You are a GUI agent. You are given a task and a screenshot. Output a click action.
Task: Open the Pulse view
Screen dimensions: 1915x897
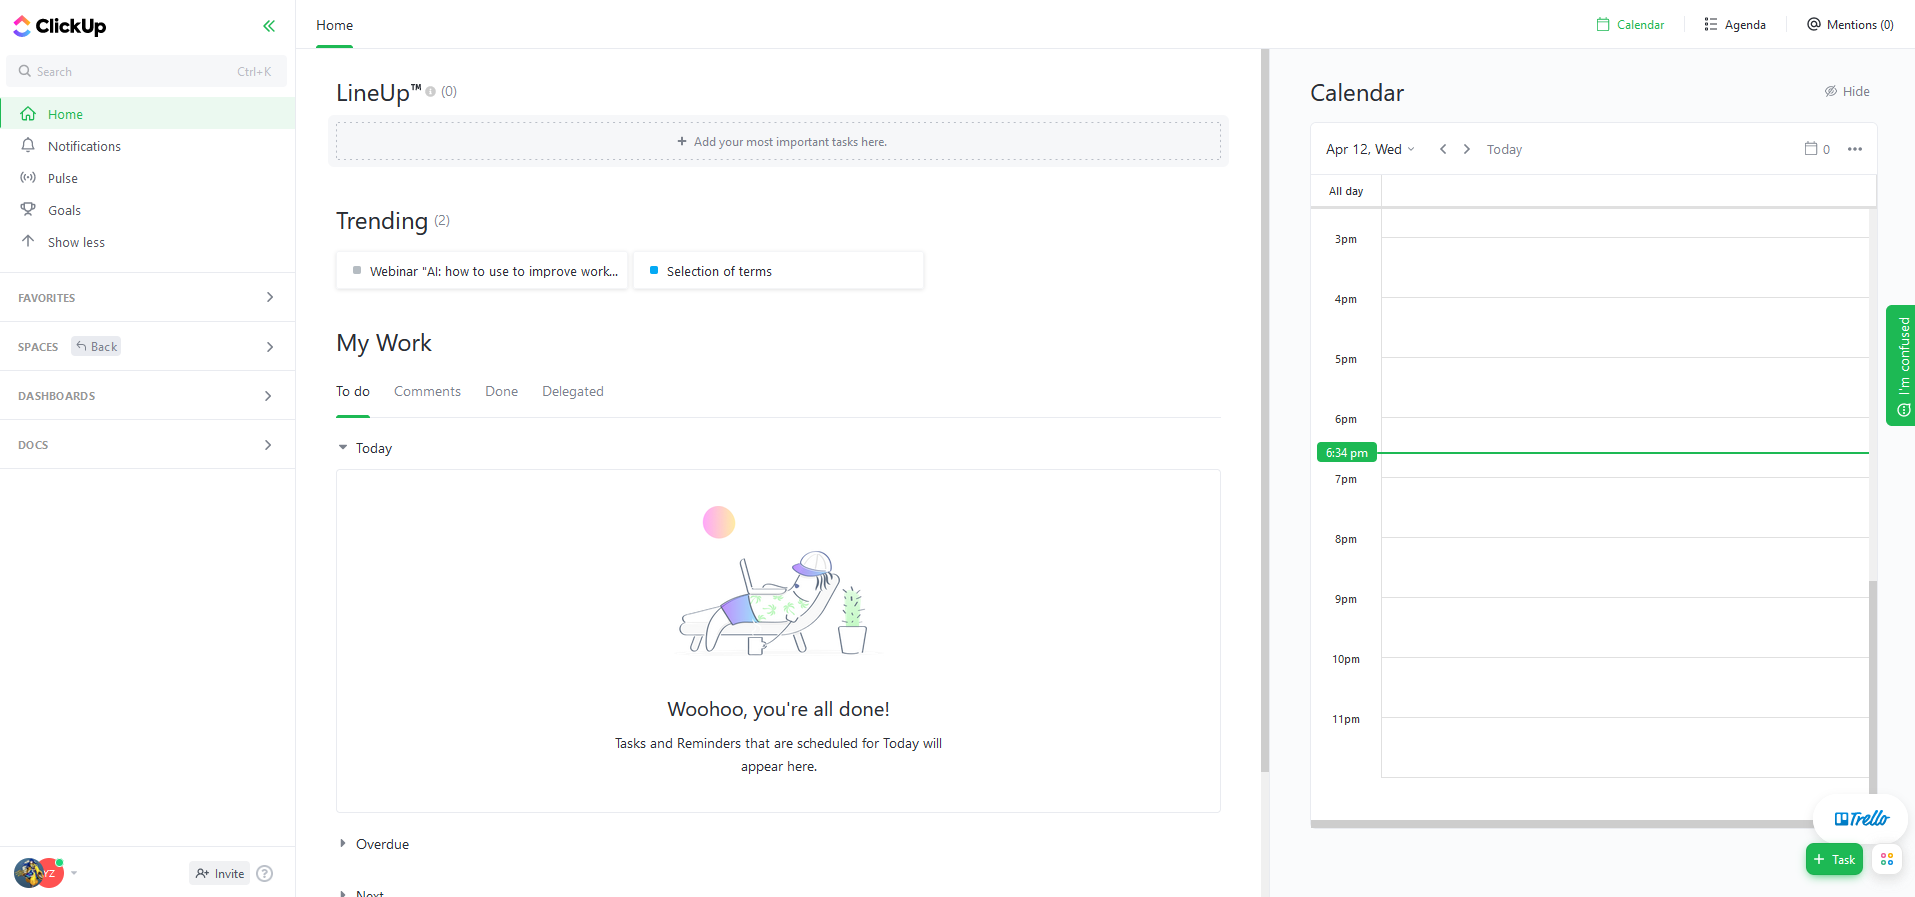[x=62, y=178]
